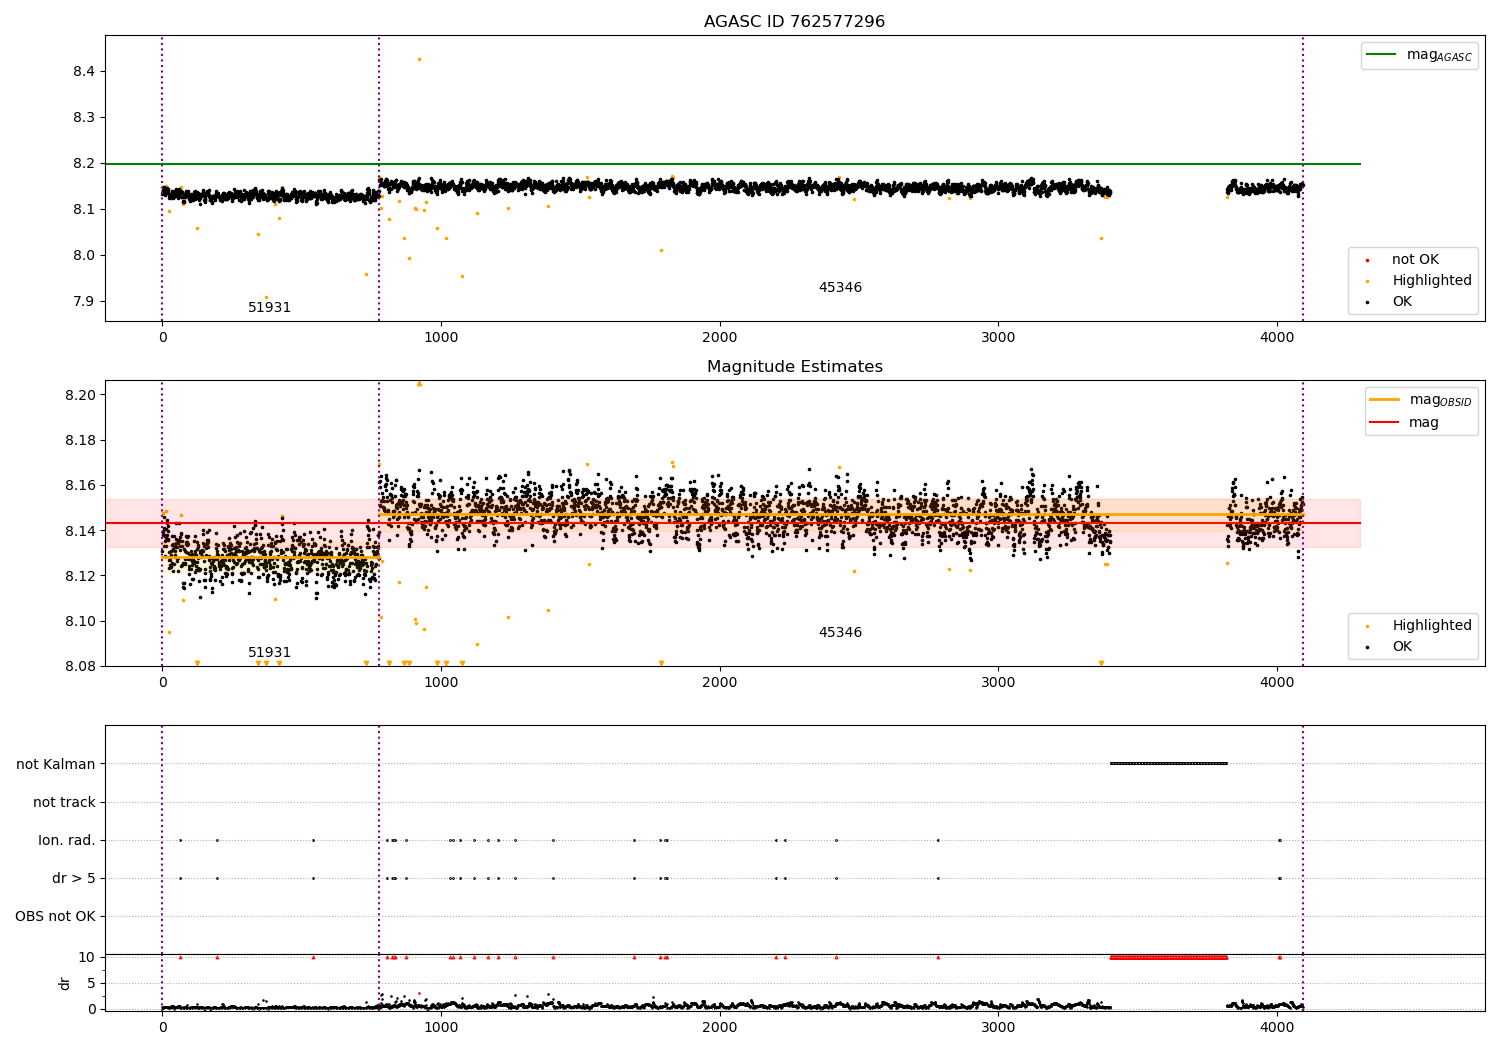Click the 'Highlighted' legend entry in top plot
Screen dimensions: 1500x1050
tap(1419, 280)
